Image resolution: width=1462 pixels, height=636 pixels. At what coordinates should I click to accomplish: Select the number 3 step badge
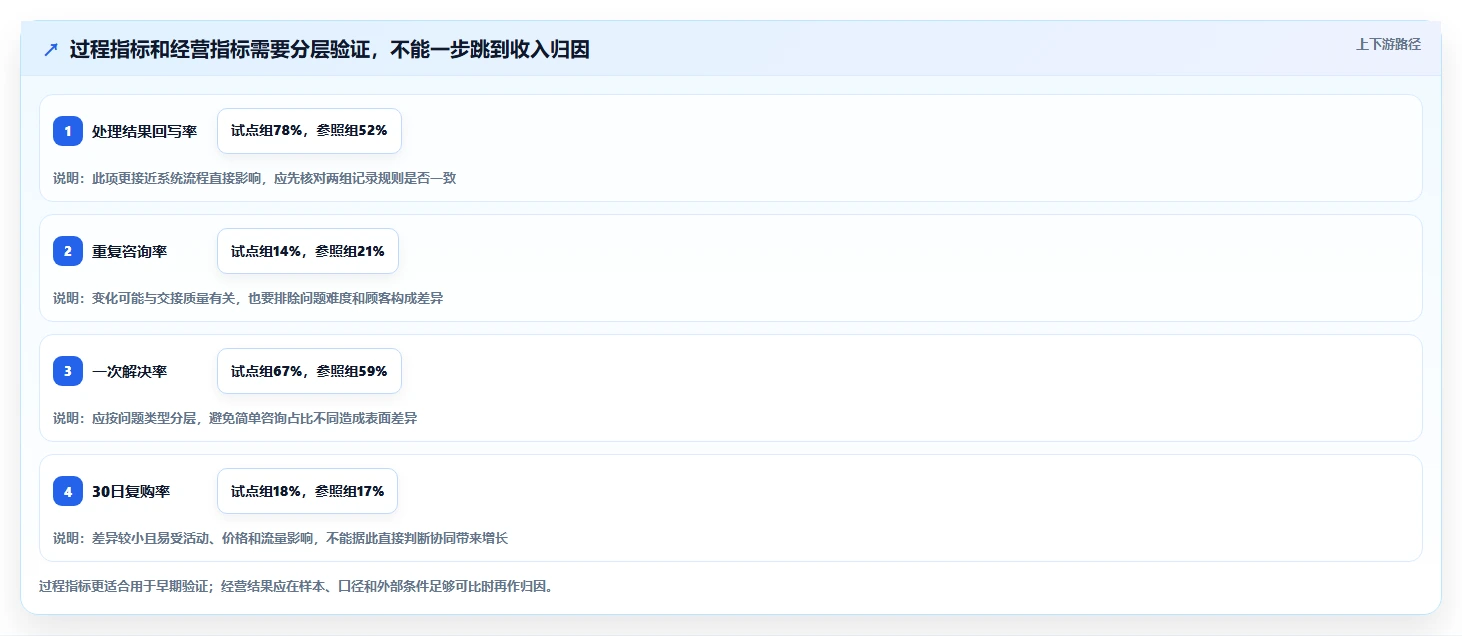68,371
